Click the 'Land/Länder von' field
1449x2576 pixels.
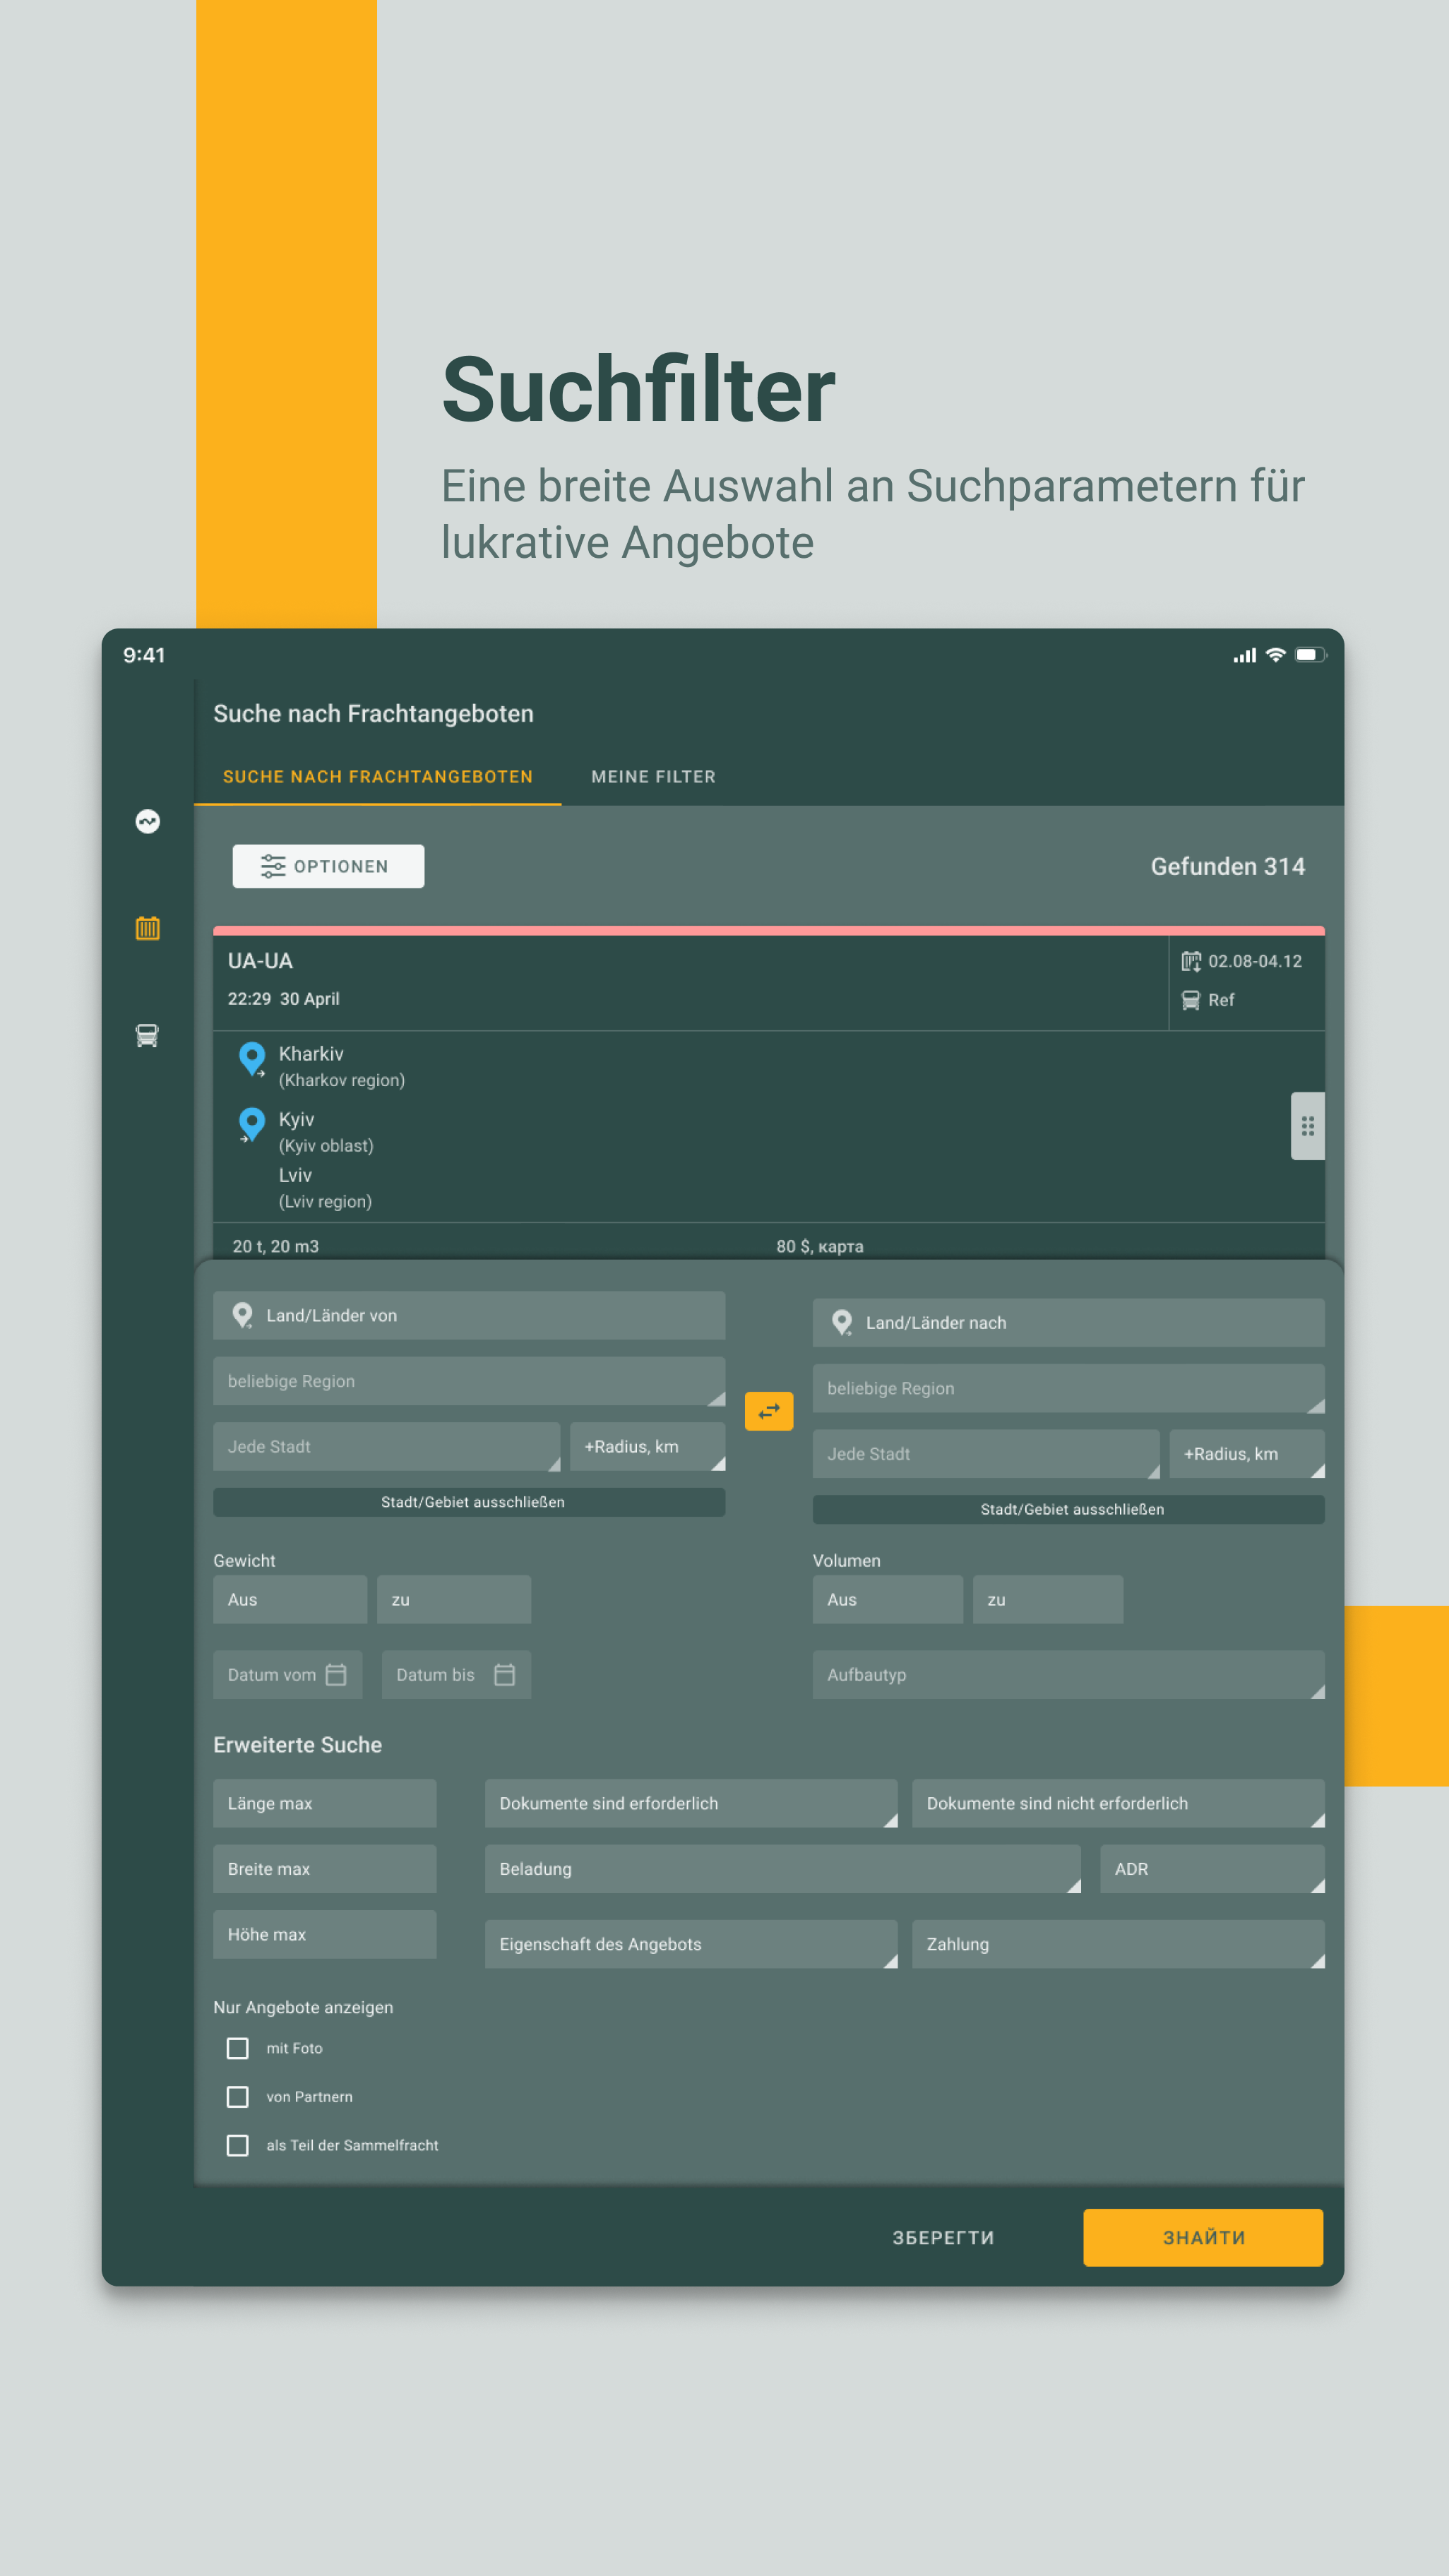469,1315
